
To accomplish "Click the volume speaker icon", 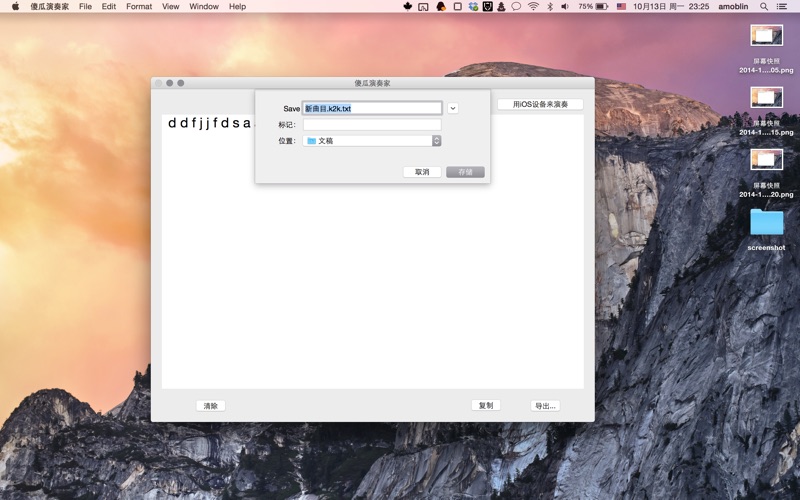I will coord(565,6).
